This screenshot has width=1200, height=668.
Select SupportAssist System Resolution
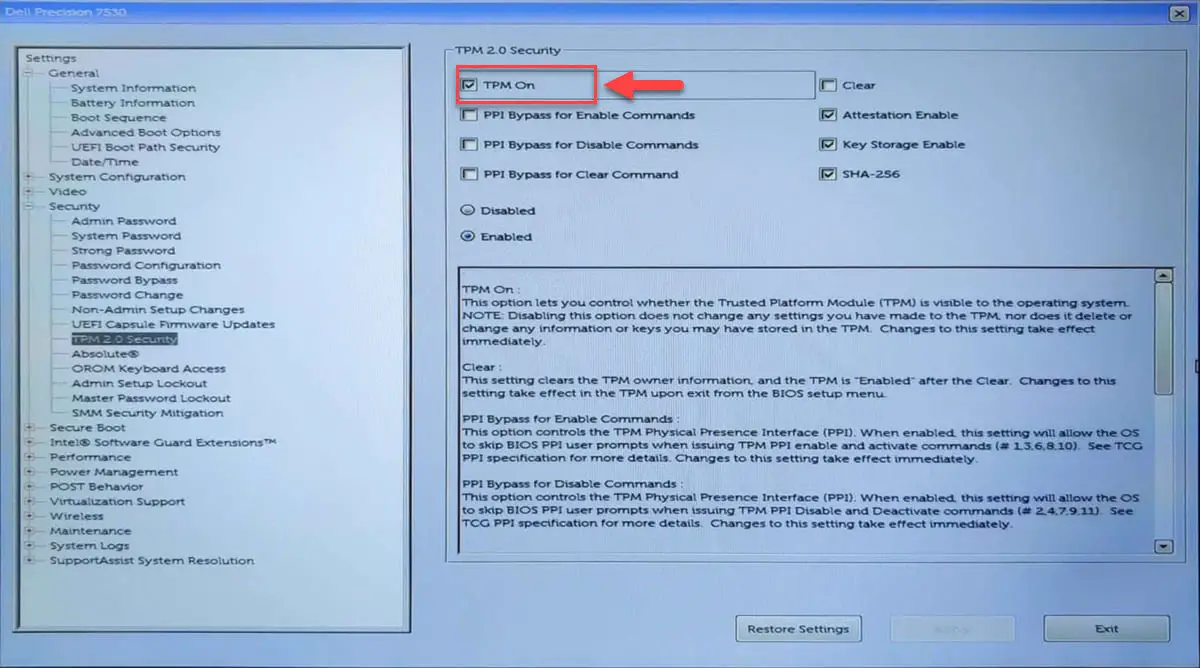tap(150, 560)
